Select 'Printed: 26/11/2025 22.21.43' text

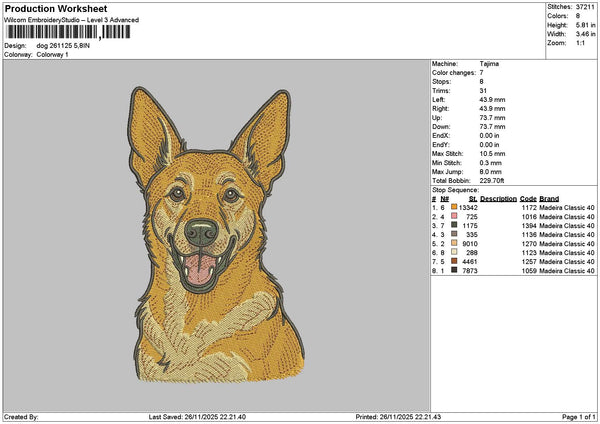pyautogui.click(x=398, y=417)
